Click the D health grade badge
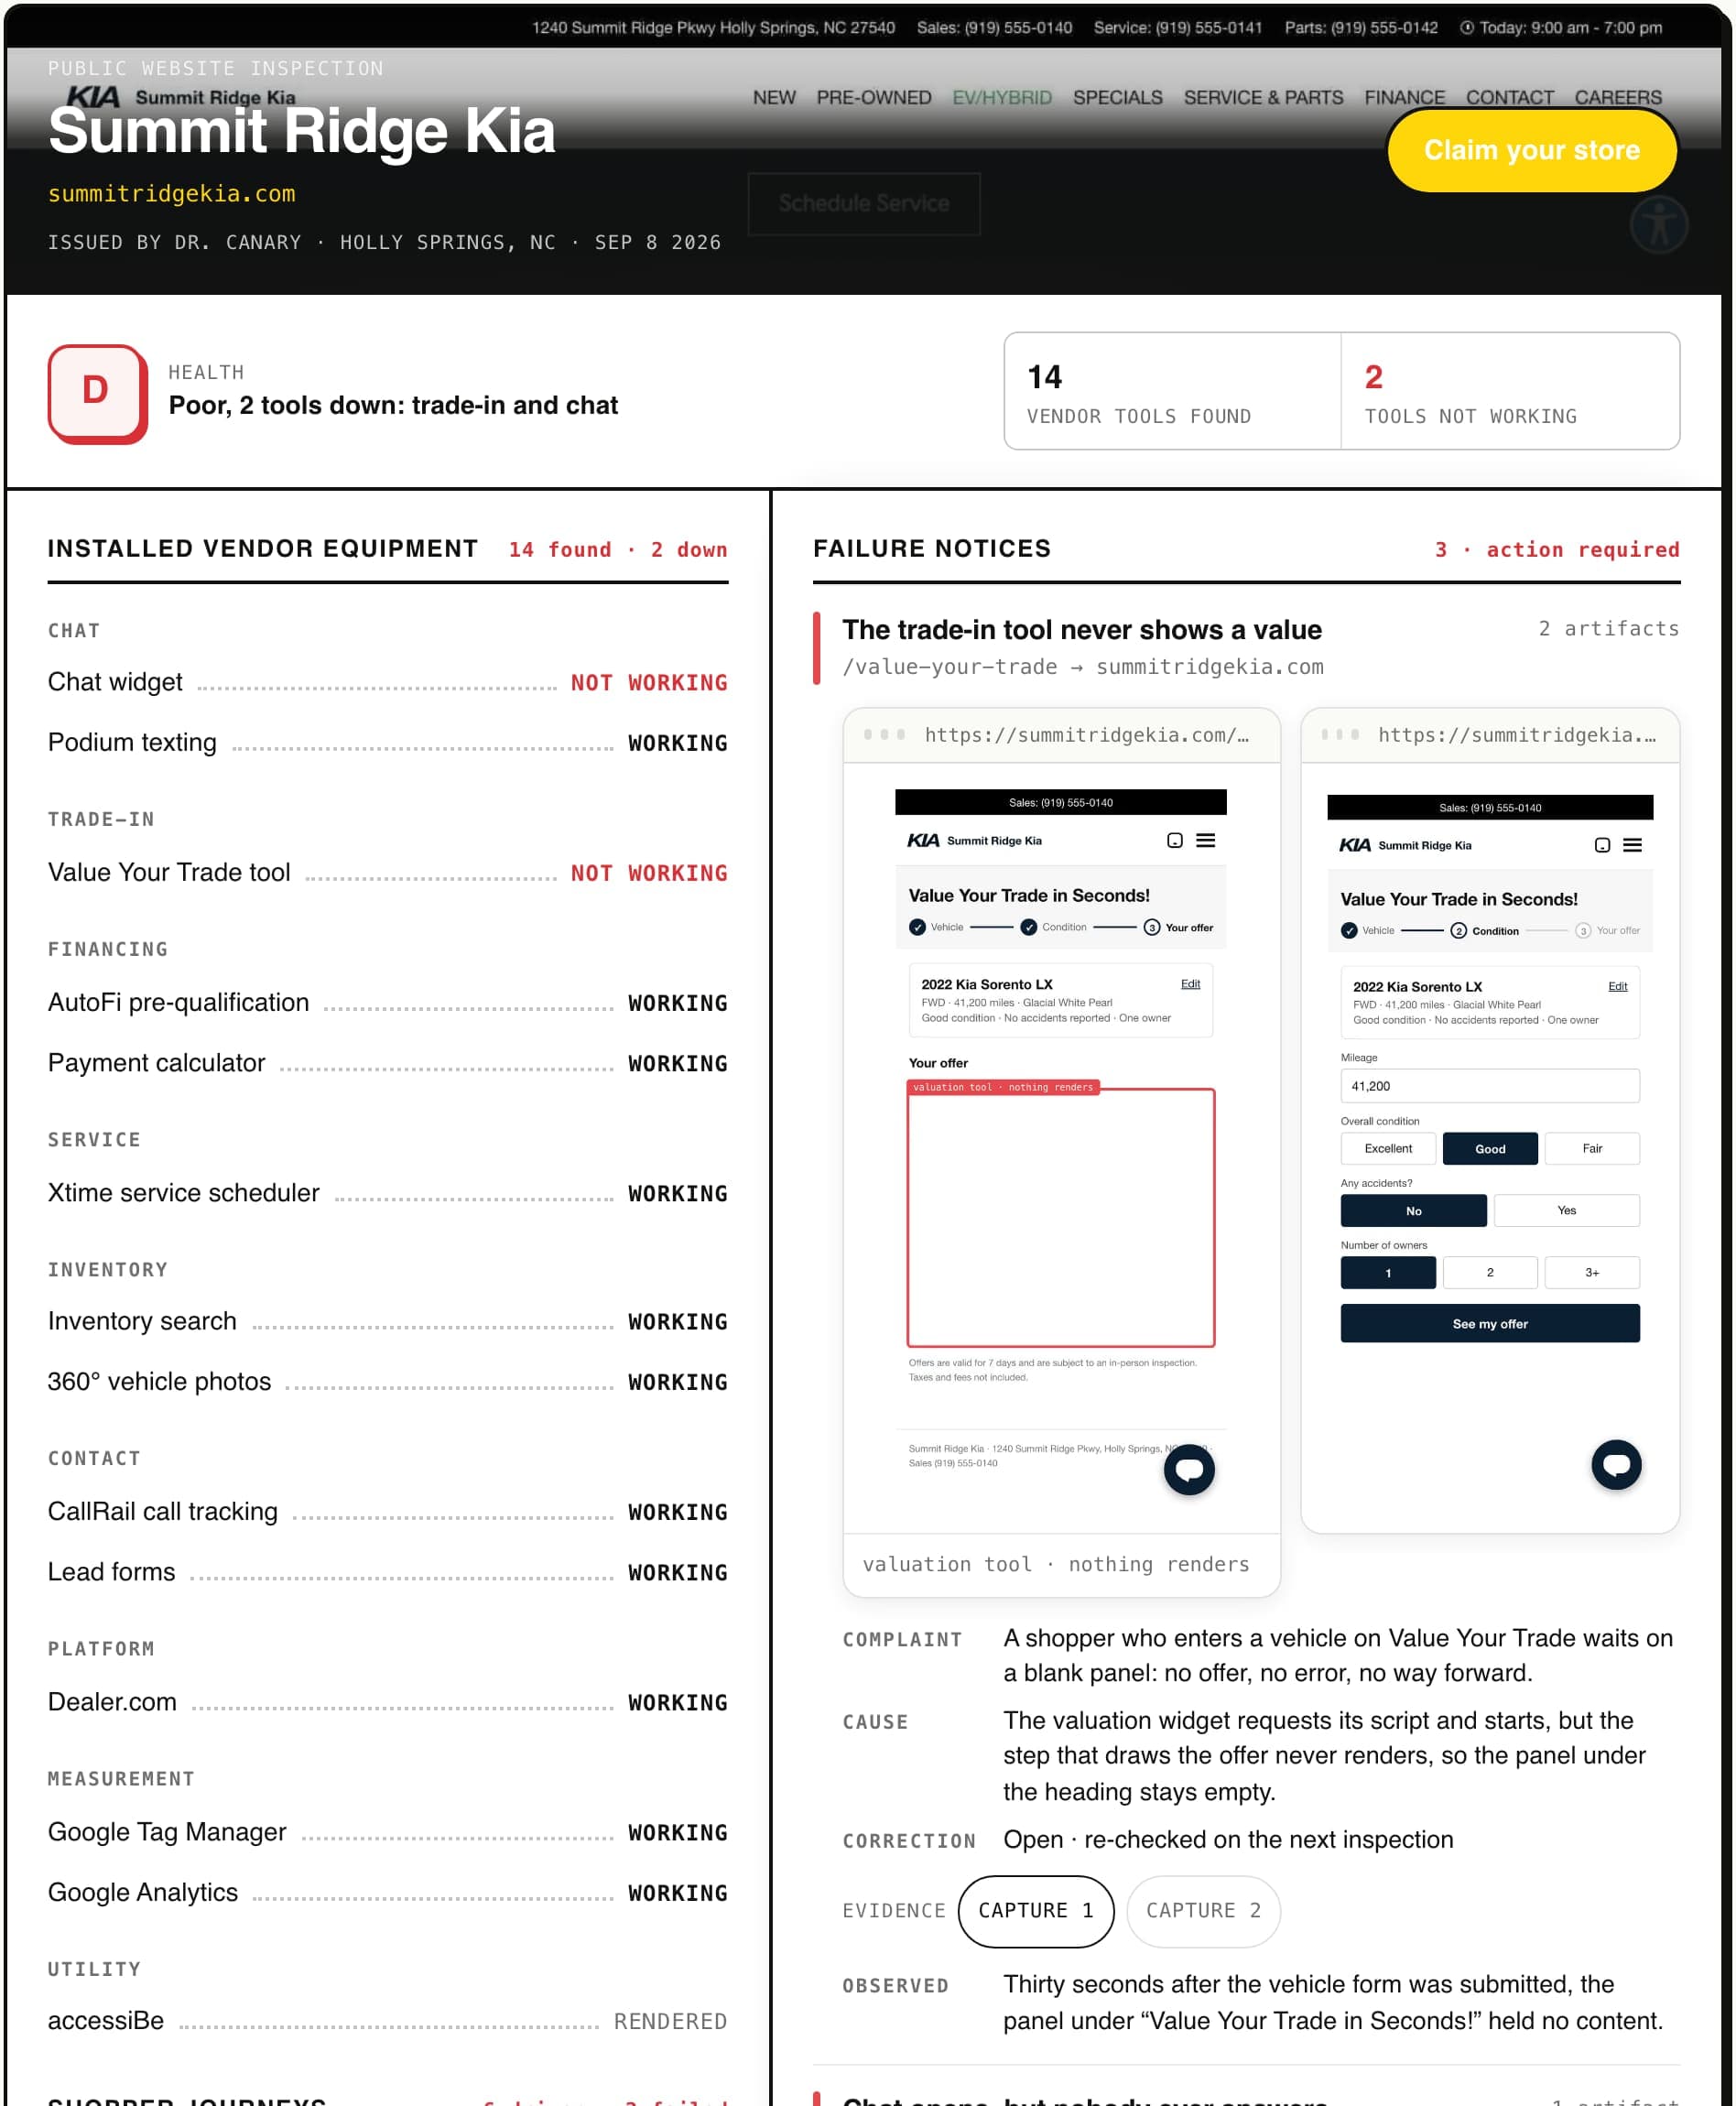The height and width of the screenshot is (2106, 1736). (97, 393)
